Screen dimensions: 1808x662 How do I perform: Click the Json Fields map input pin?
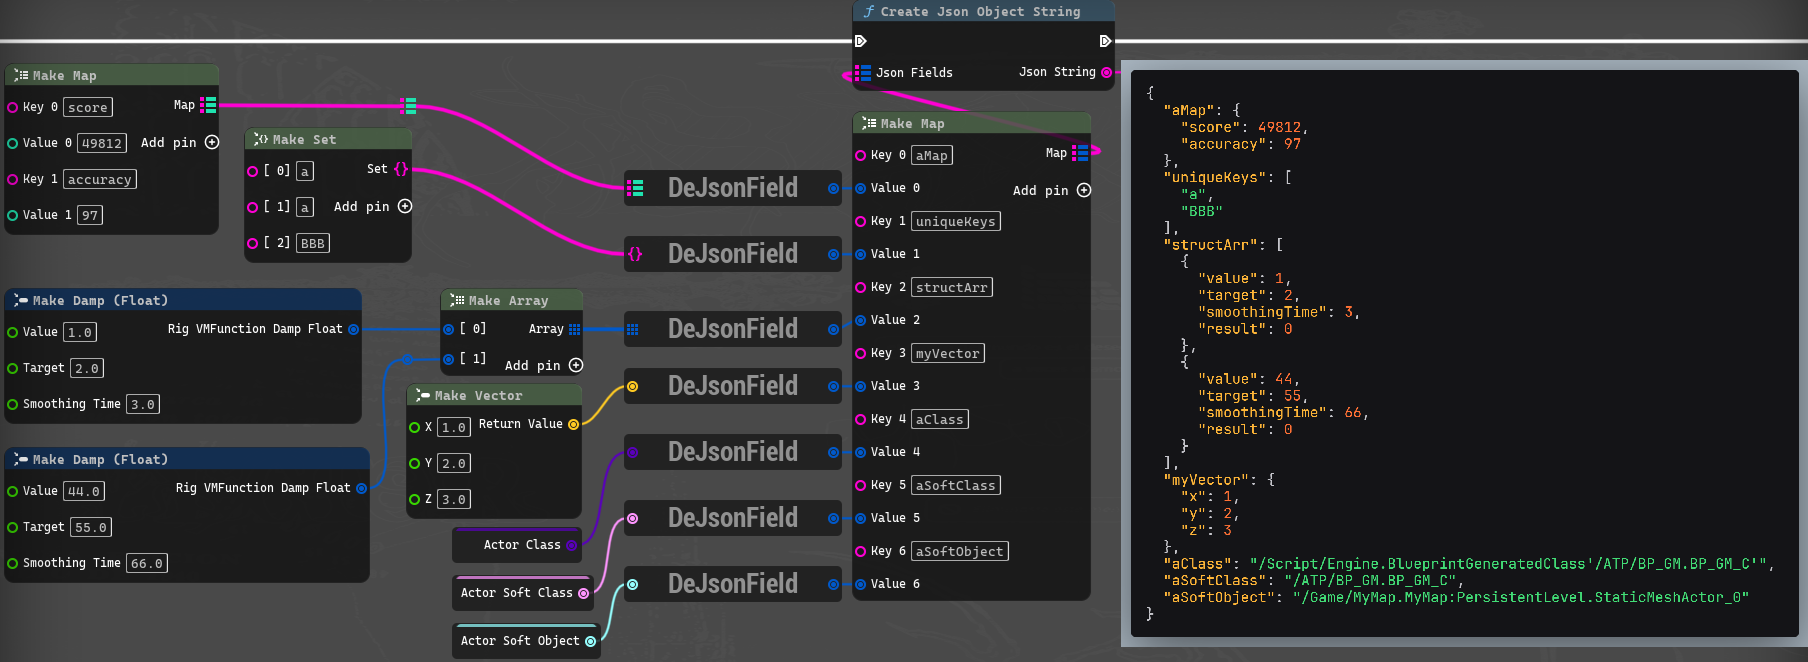pos(863,73)
